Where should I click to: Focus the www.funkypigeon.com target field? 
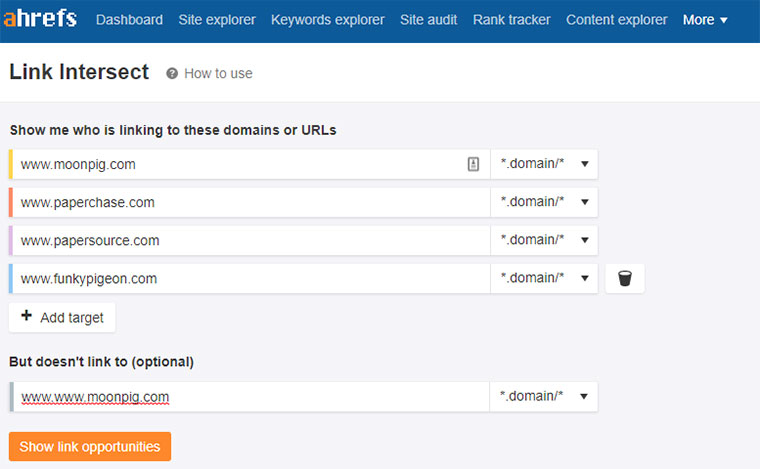coord(251,279)
